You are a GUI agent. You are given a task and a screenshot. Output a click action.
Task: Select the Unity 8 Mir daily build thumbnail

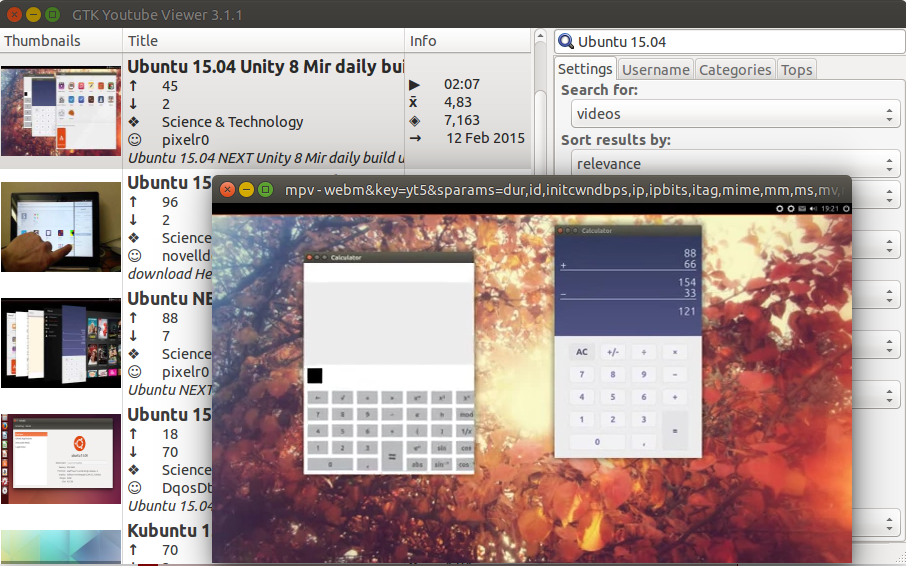pyautogui.click(x=61, y=111)
